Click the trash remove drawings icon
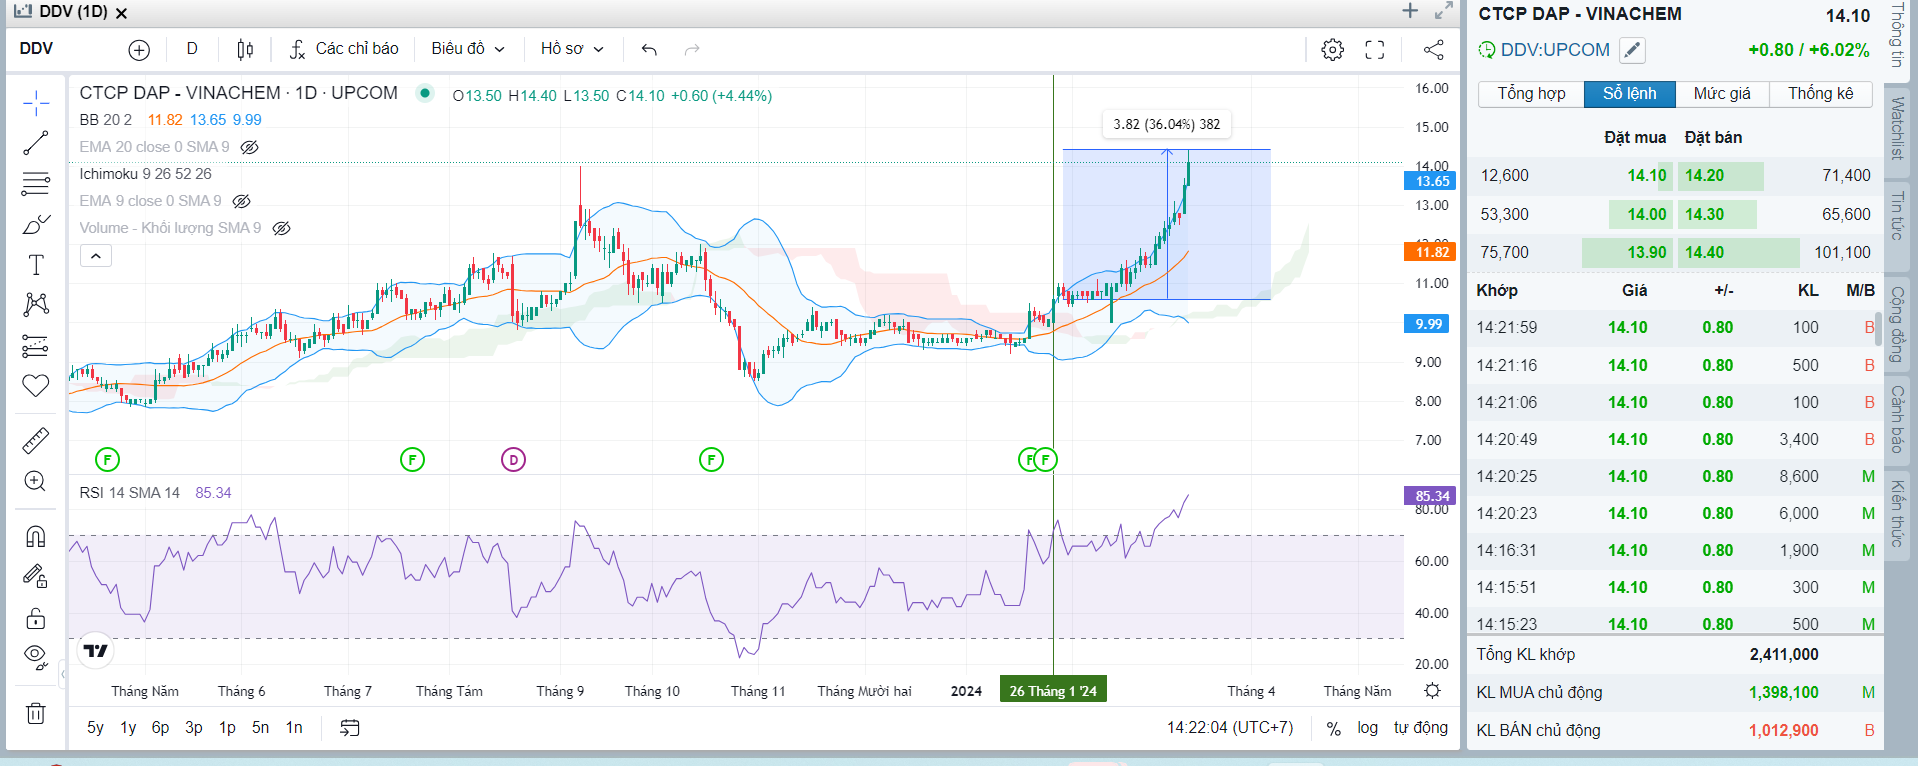 [36, 713]
